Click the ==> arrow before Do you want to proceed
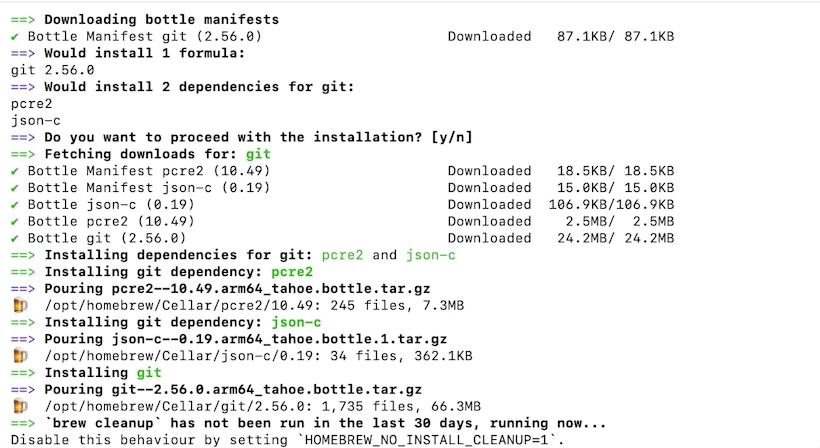The width and height of the screenshot is (820, 448). point(23,137)
